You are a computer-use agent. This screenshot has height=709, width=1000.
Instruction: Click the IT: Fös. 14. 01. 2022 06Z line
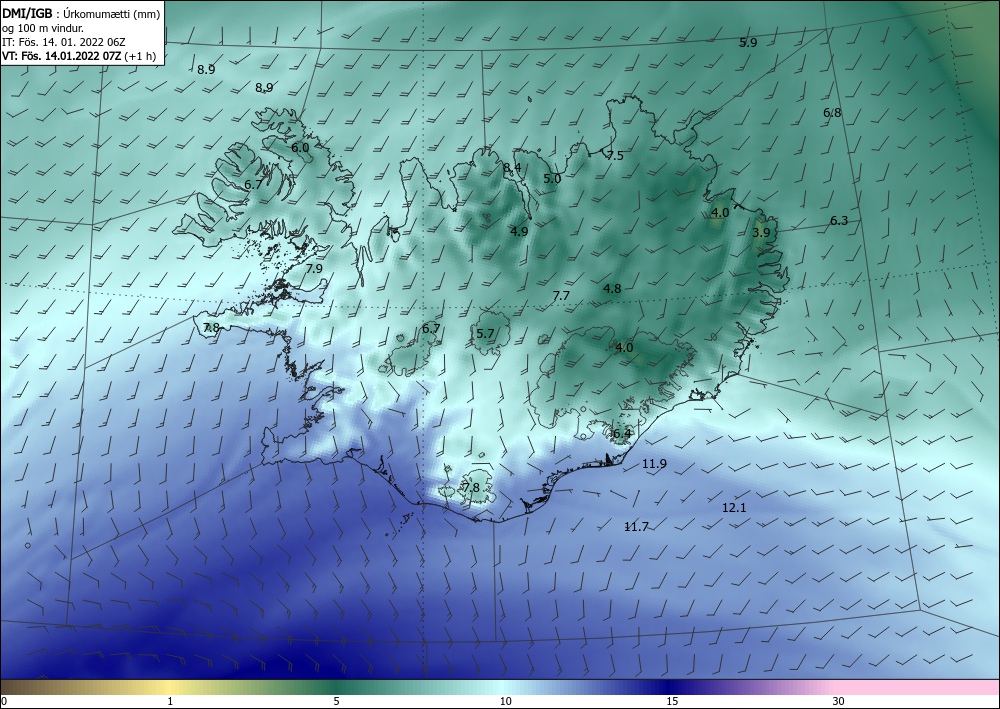tap(64, 42)
